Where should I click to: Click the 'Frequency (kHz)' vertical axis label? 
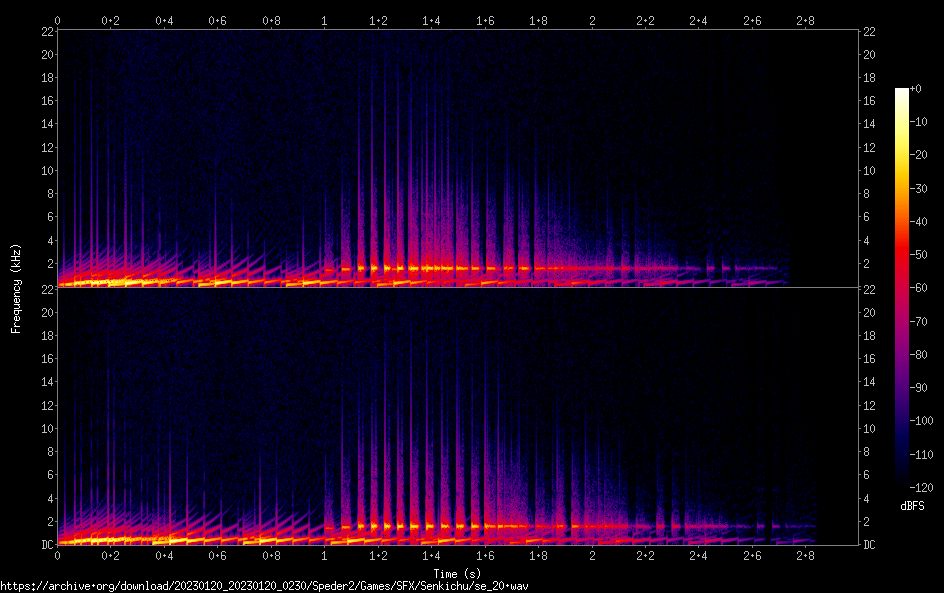click(16, 287)
